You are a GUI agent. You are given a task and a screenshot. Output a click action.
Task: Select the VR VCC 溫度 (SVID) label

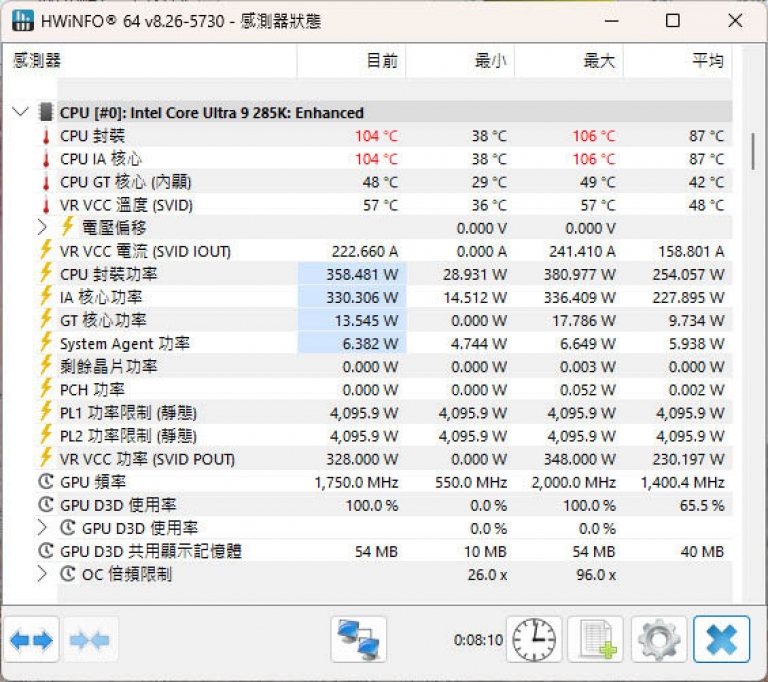point(126,205)
